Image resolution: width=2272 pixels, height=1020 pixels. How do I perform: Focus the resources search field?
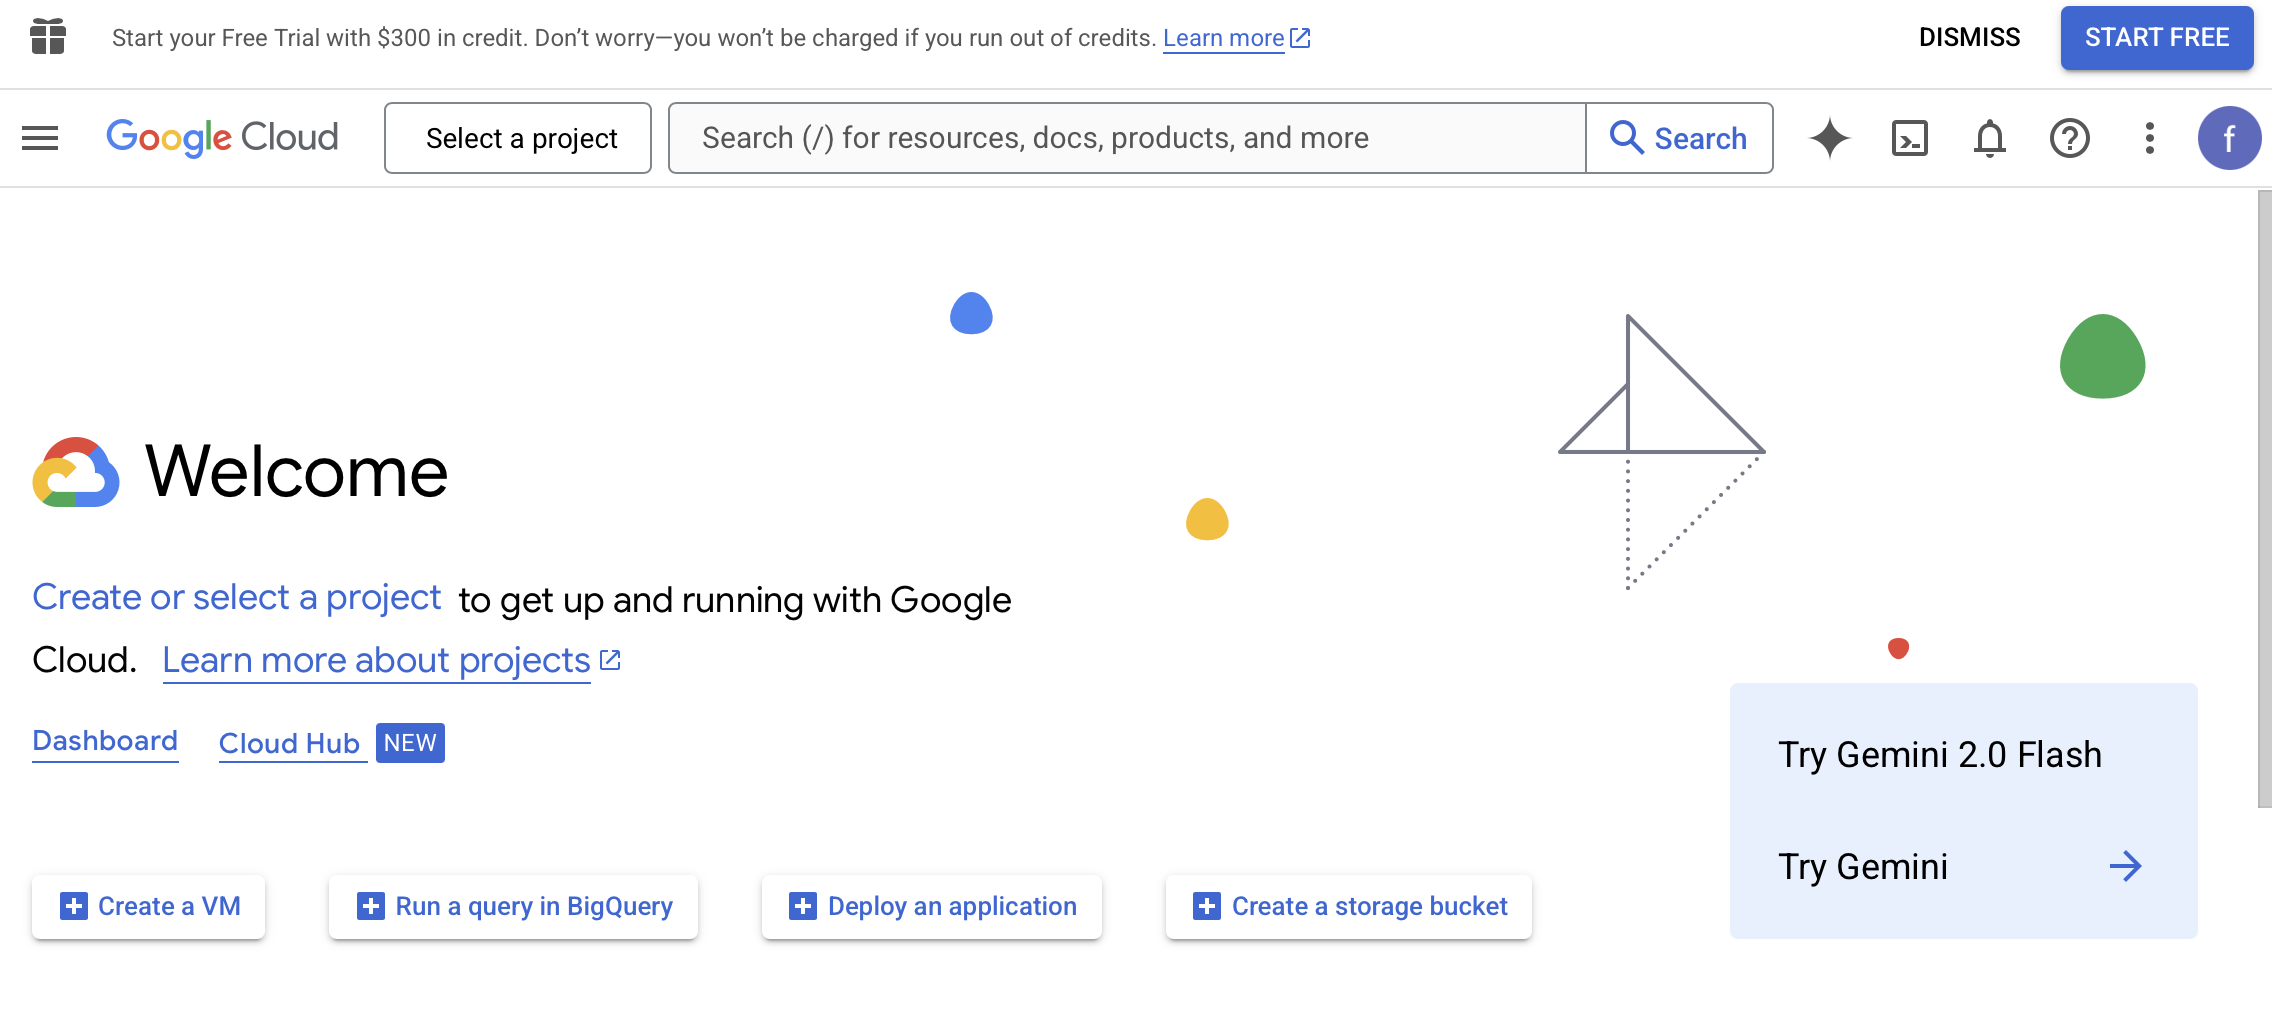pyautogui.click(x=1126, y=138)
